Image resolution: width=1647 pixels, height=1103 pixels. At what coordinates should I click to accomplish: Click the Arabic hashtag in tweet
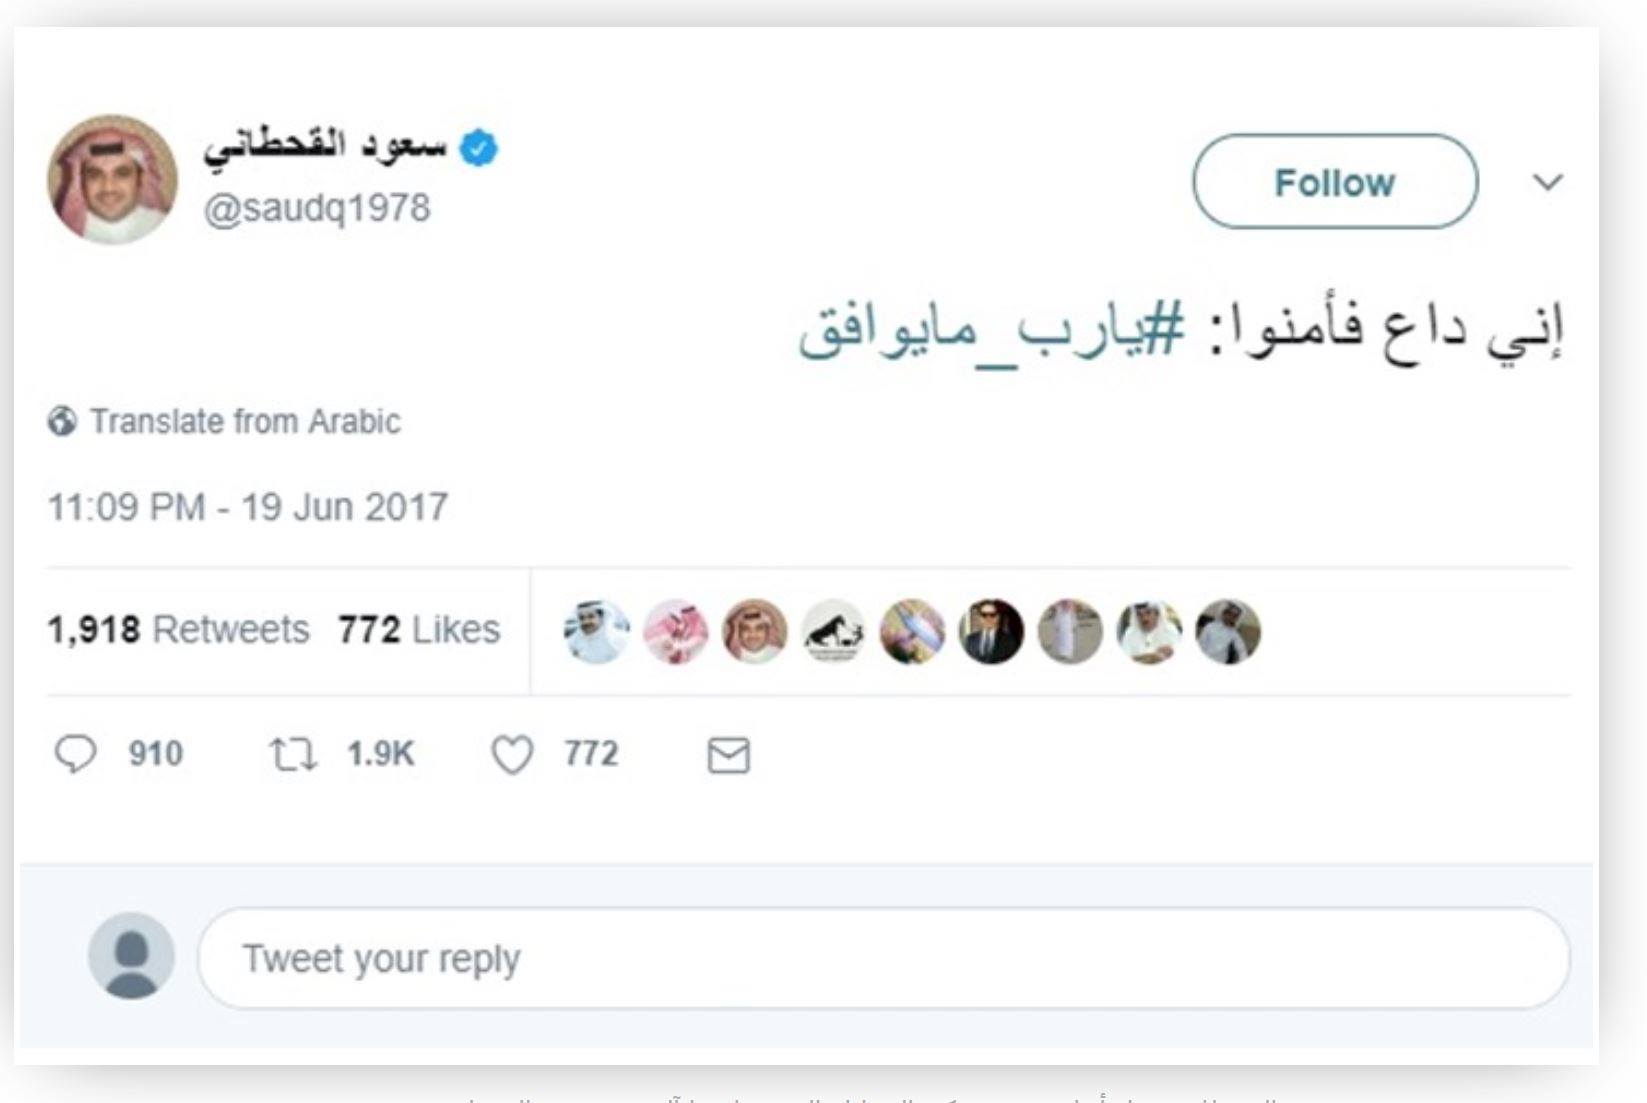coord(990,331)
